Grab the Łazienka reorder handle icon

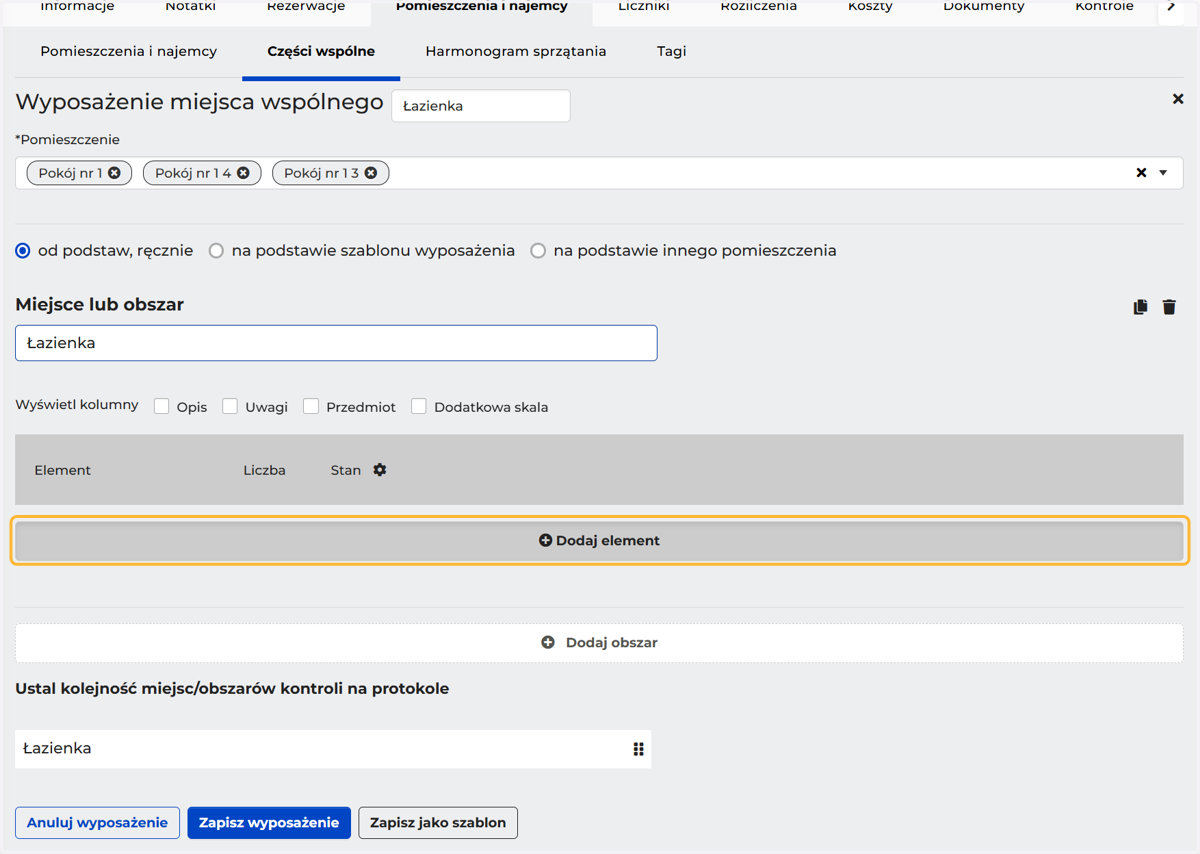tap(638, 749)
